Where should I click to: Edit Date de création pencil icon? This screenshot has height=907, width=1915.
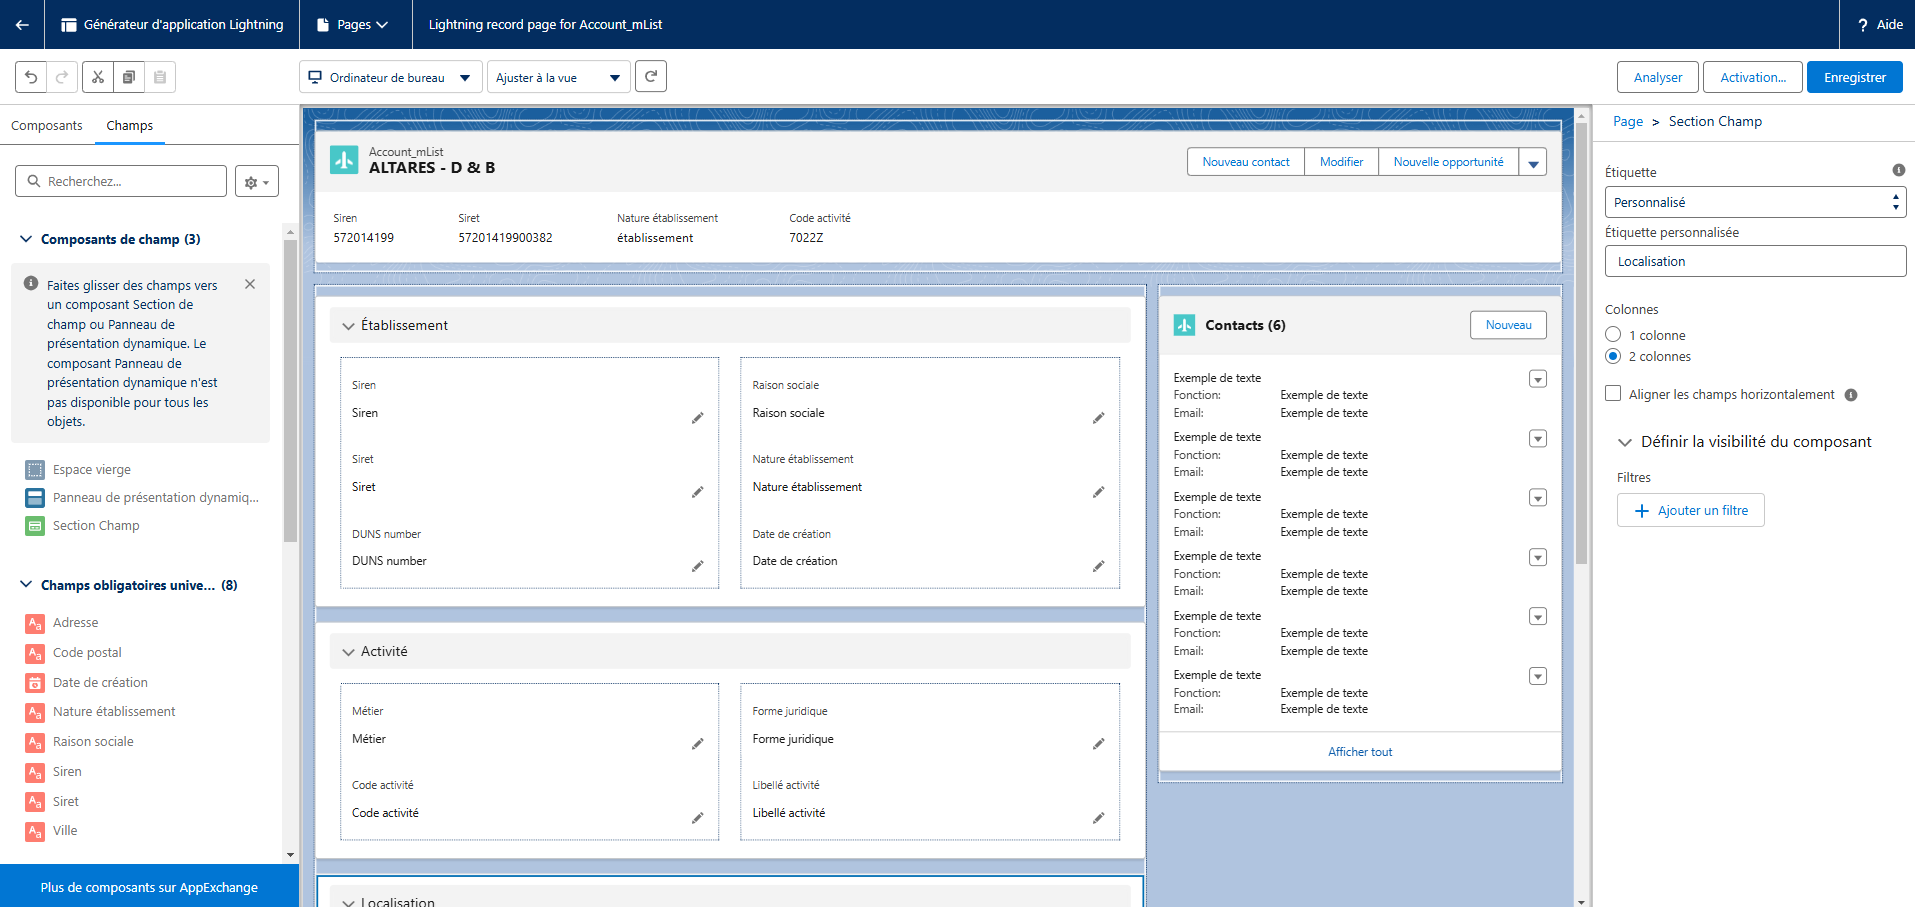pos(1098,566)
